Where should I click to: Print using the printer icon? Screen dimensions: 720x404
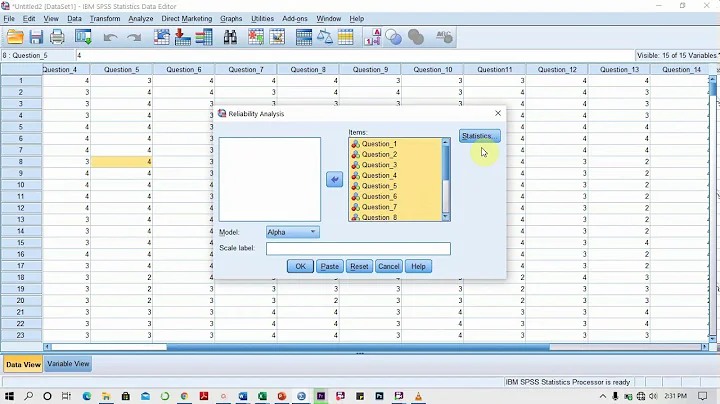57,37
